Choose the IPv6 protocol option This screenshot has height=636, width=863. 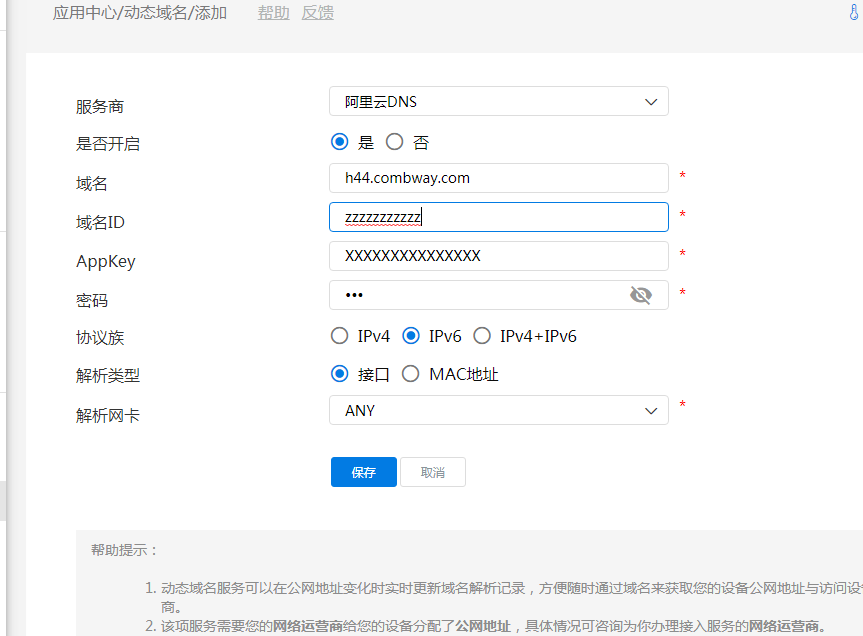(411, 336)
